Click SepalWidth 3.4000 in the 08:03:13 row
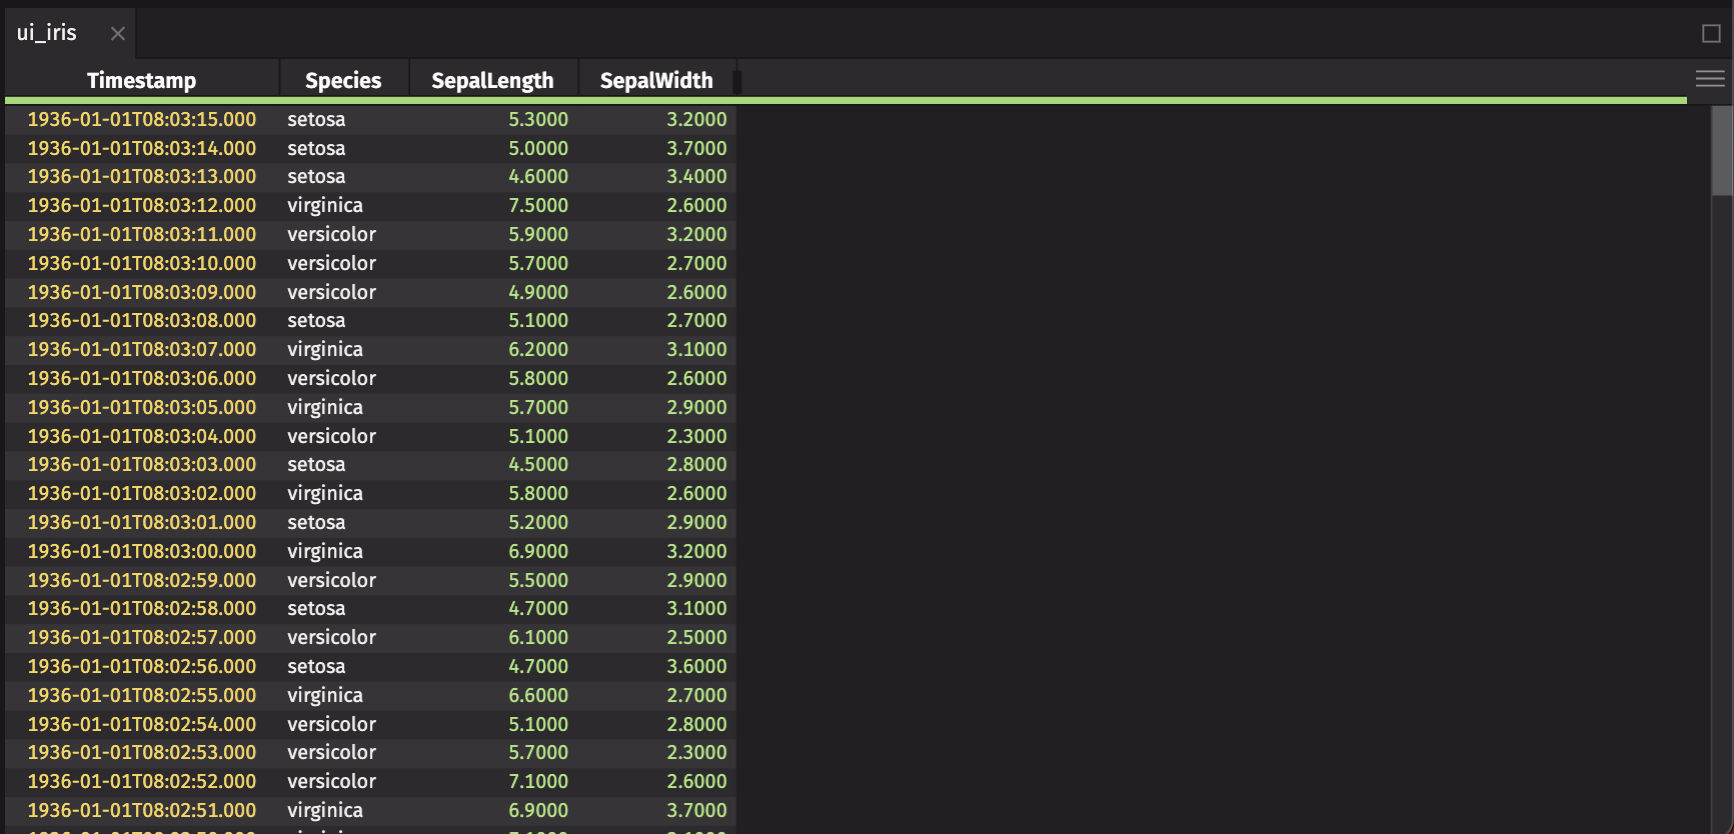This screenshot has width=1734, height=834. click(696, 176)
